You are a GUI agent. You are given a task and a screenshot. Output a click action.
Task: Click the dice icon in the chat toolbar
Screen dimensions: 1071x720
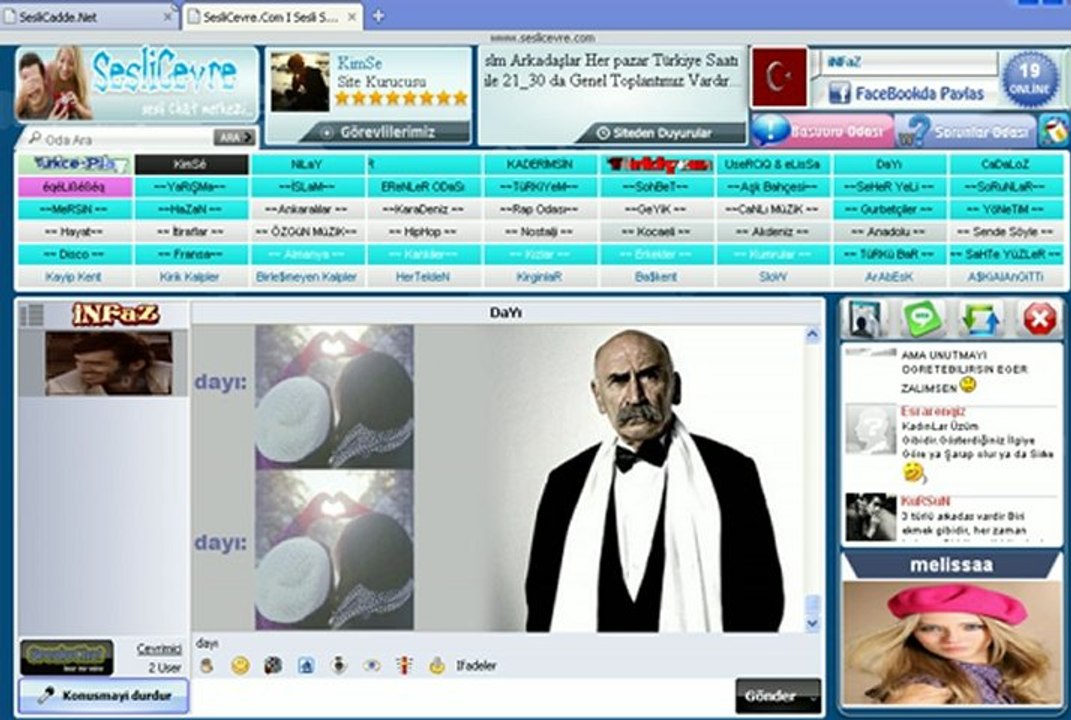coord(273,665)
